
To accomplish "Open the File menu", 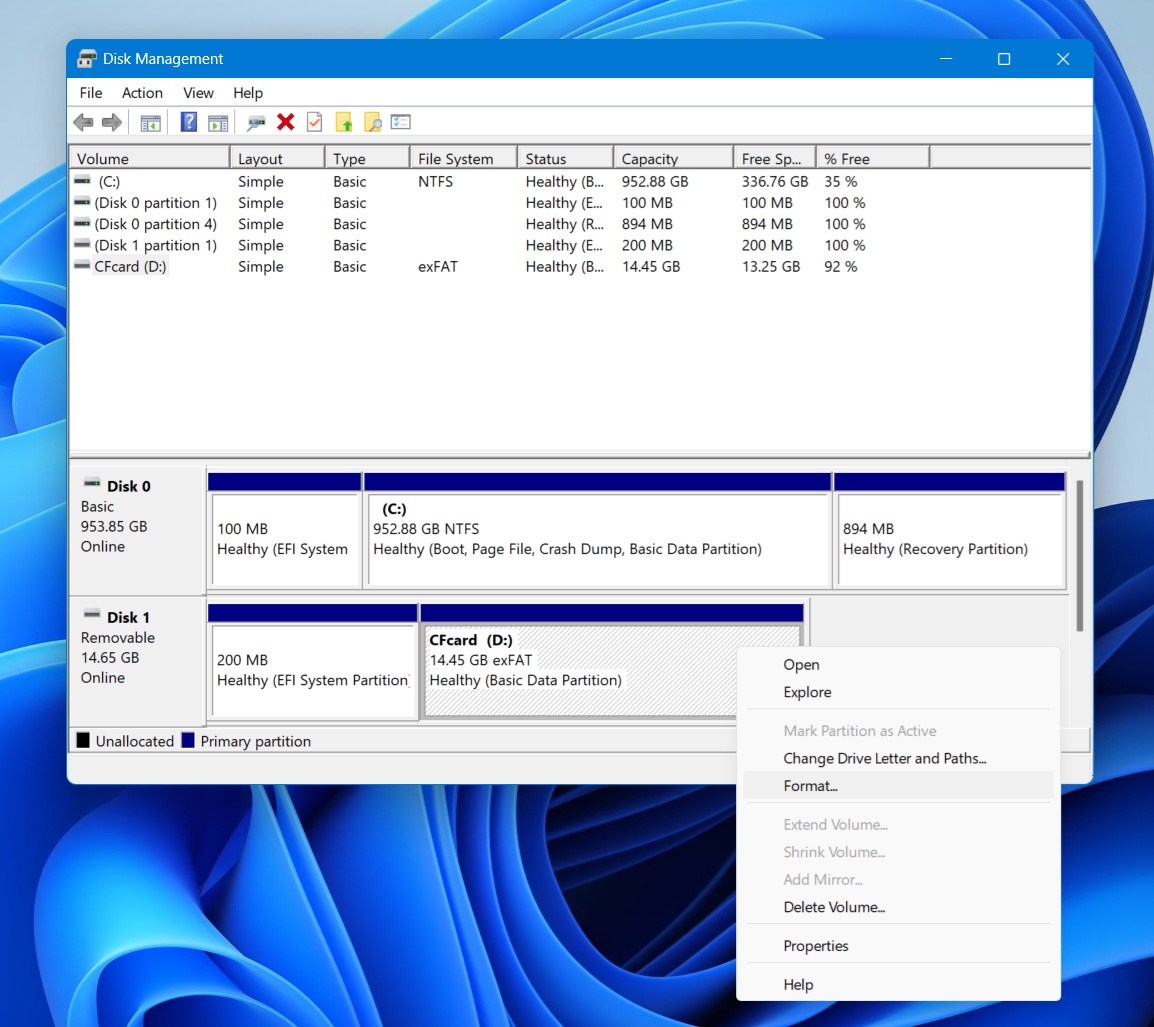I will point(91,93).
